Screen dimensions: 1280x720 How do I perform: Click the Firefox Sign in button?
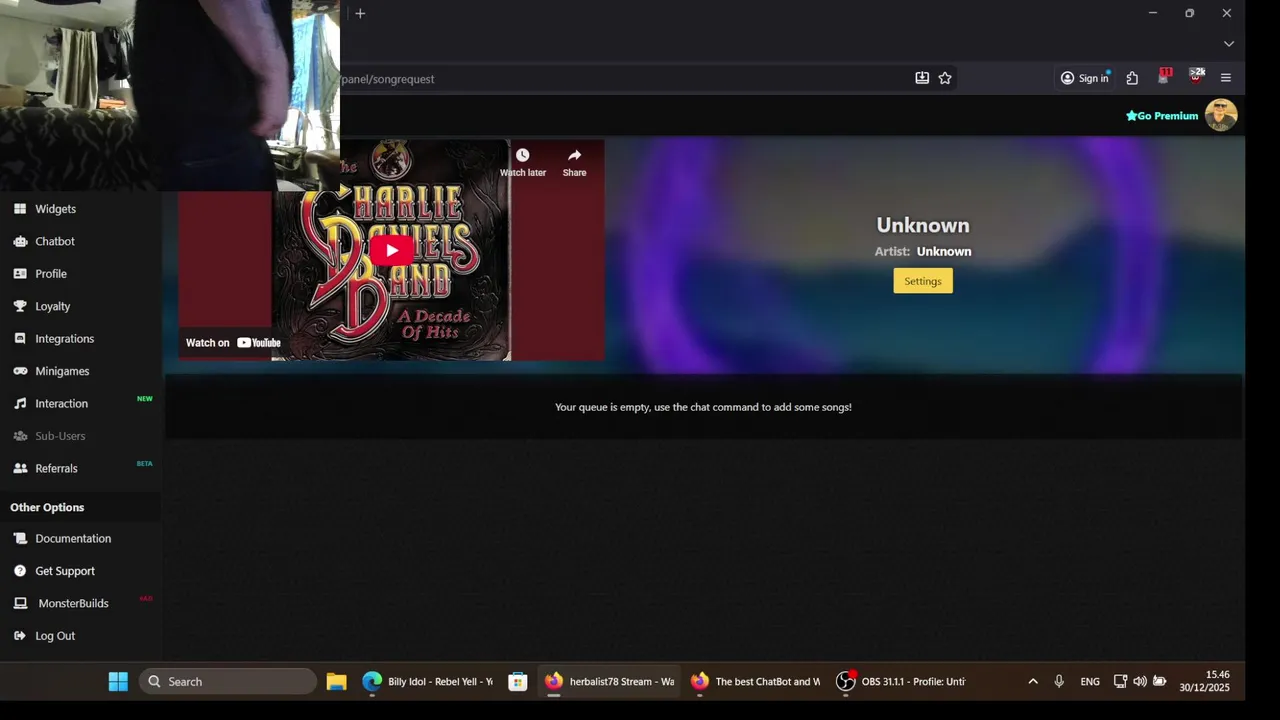point(1084,78)
